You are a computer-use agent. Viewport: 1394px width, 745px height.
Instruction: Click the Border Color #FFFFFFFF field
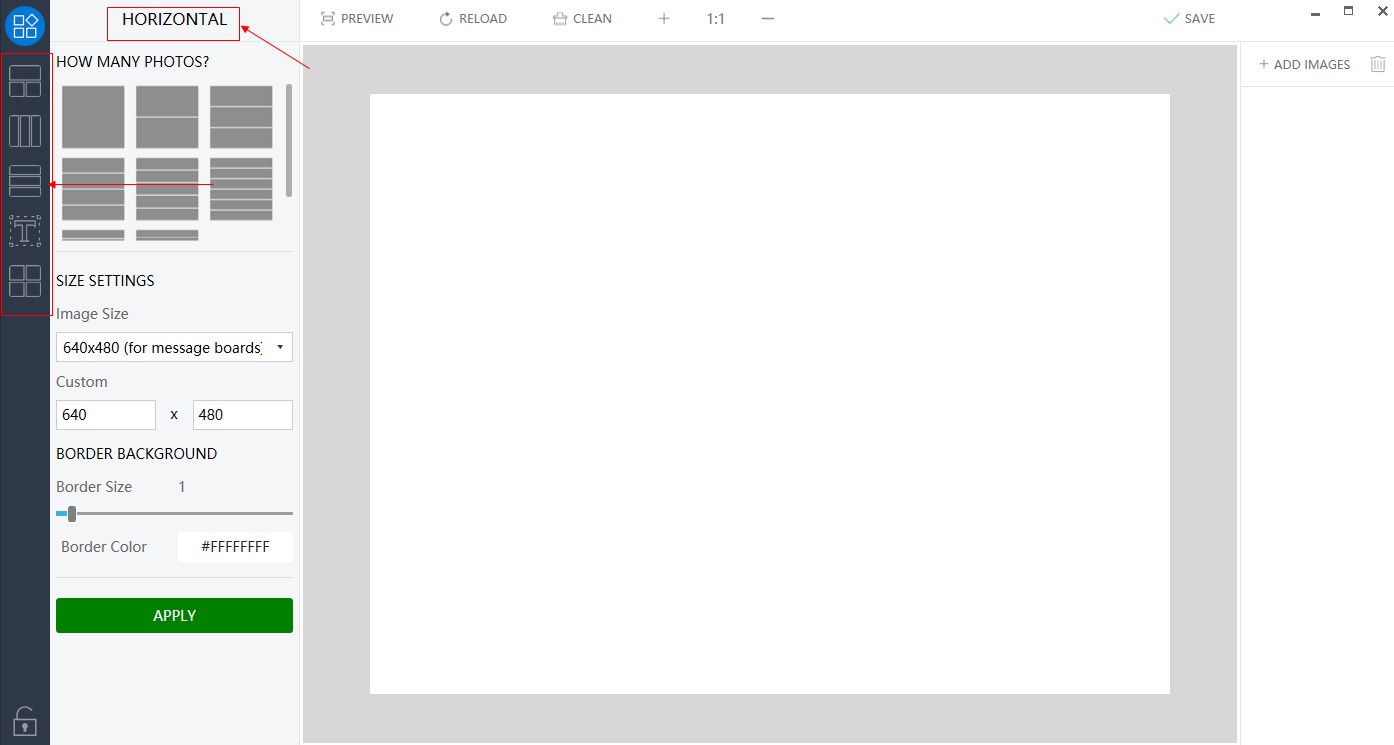coord(235,547)
